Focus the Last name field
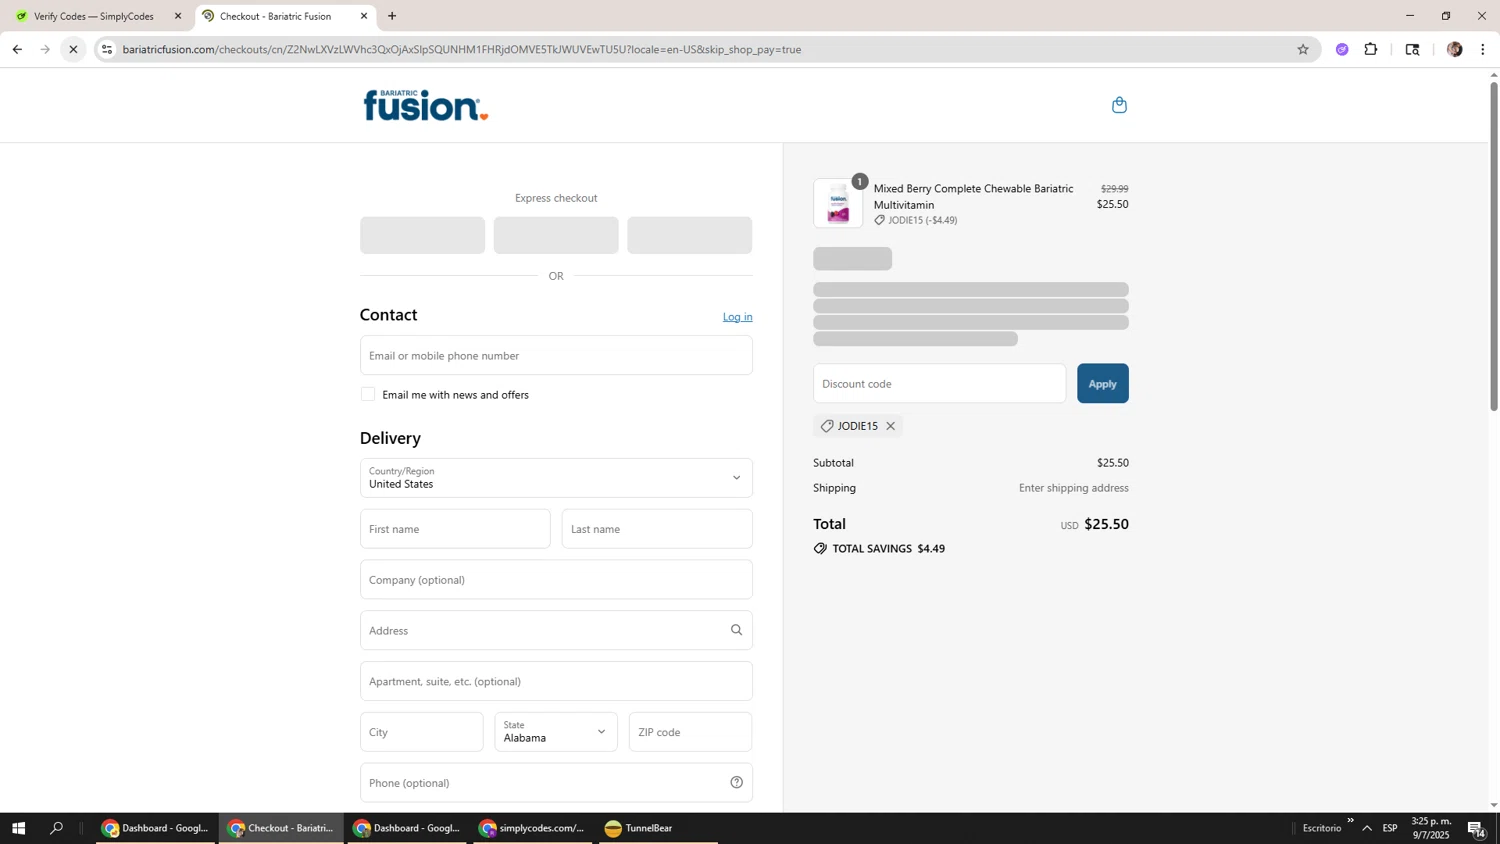 coord(657,529)
